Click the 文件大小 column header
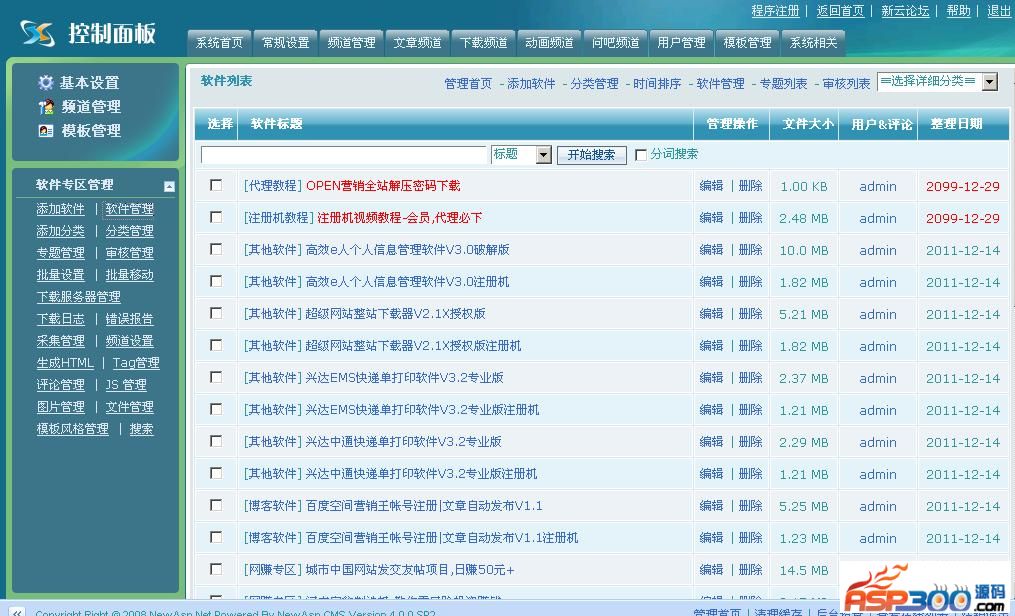Screen dimensions: 1015x616 click(x=808, y=124)
